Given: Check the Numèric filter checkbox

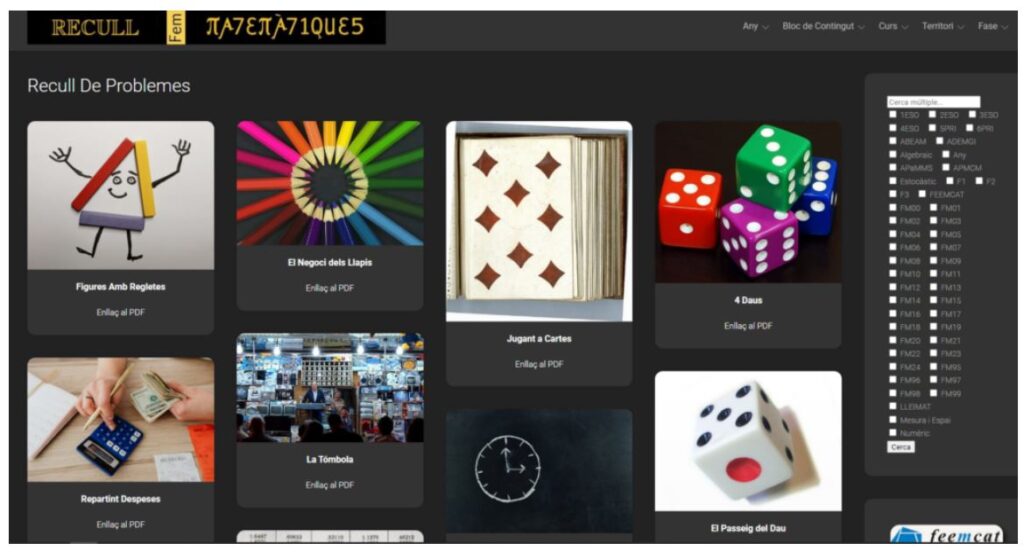Looking at the screenshot, I should 893,432.
